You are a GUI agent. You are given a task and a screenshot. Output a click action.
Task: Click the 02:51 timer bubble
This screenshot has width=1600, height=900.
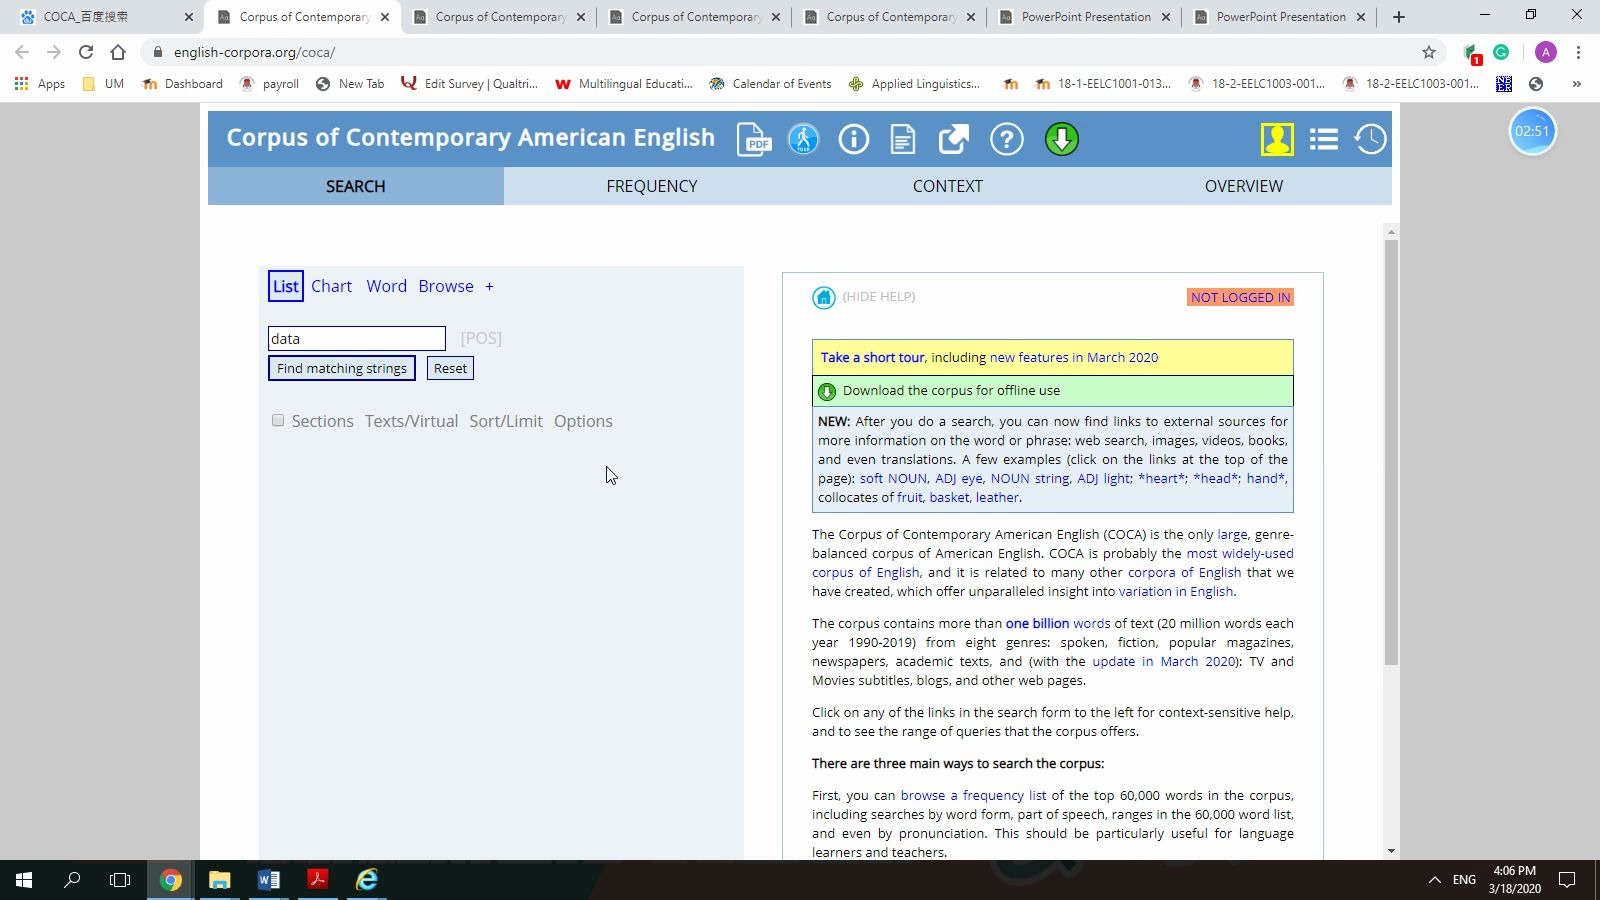tap(1532, 131)
